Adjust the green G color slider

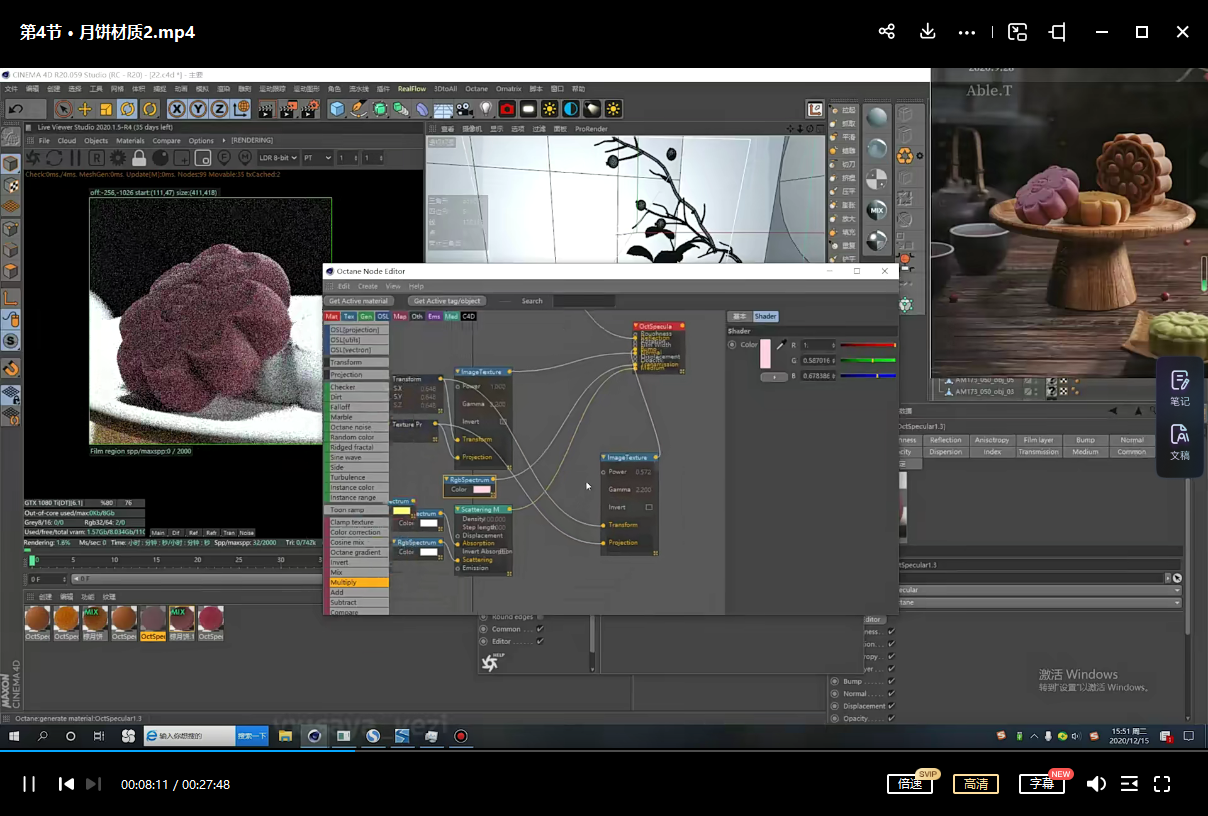tap(868, 360)
